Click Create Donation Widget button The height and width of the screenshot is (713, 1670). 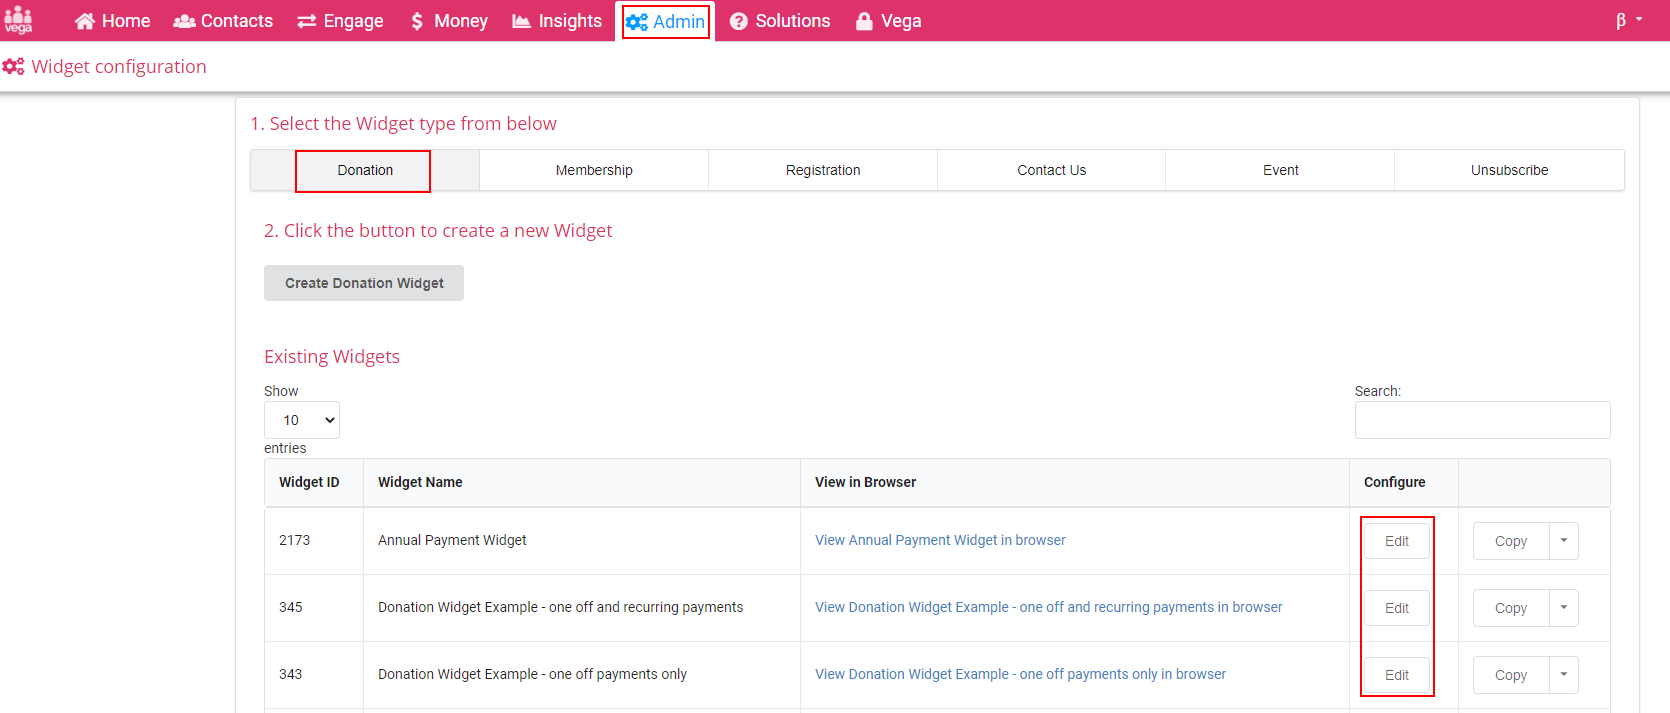[364, 283]
